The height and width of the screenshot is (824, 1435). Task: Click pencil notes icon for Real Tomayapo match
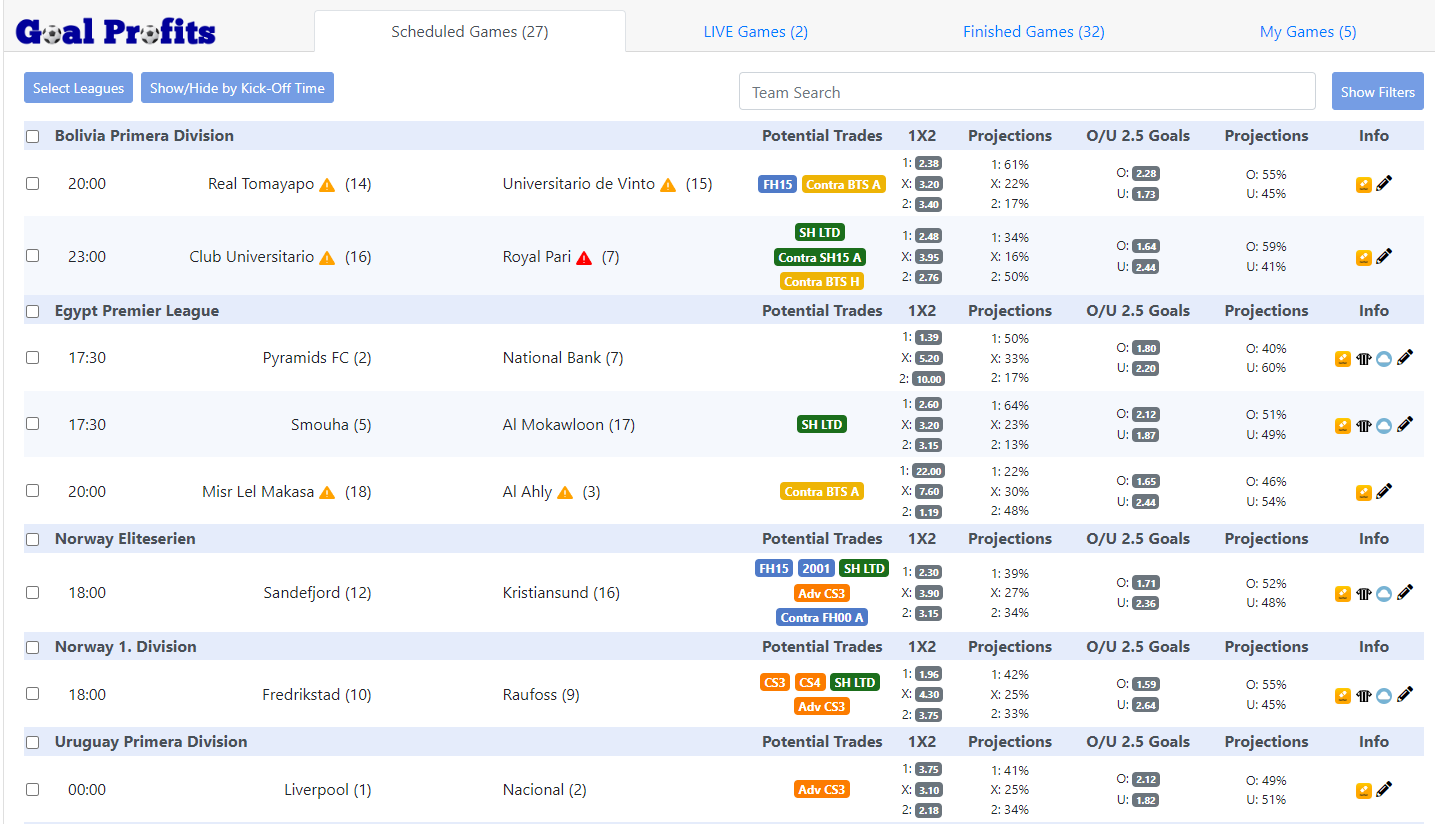(x=1384, y=184)
